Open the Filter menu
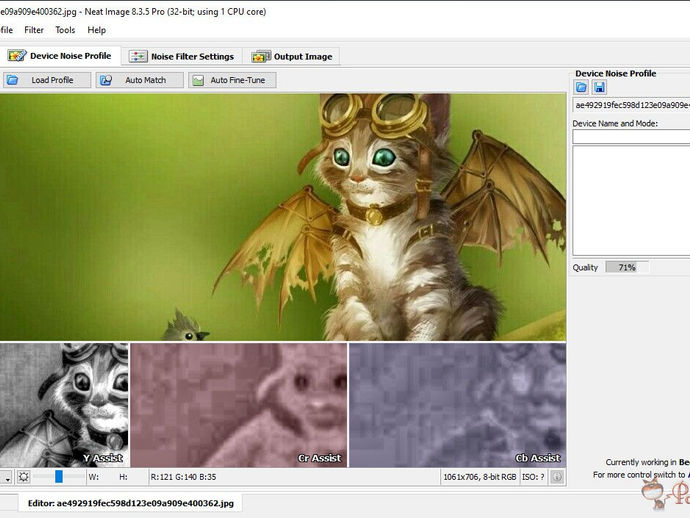This screenshot has width=690, height=518. [x=34, y=30]
